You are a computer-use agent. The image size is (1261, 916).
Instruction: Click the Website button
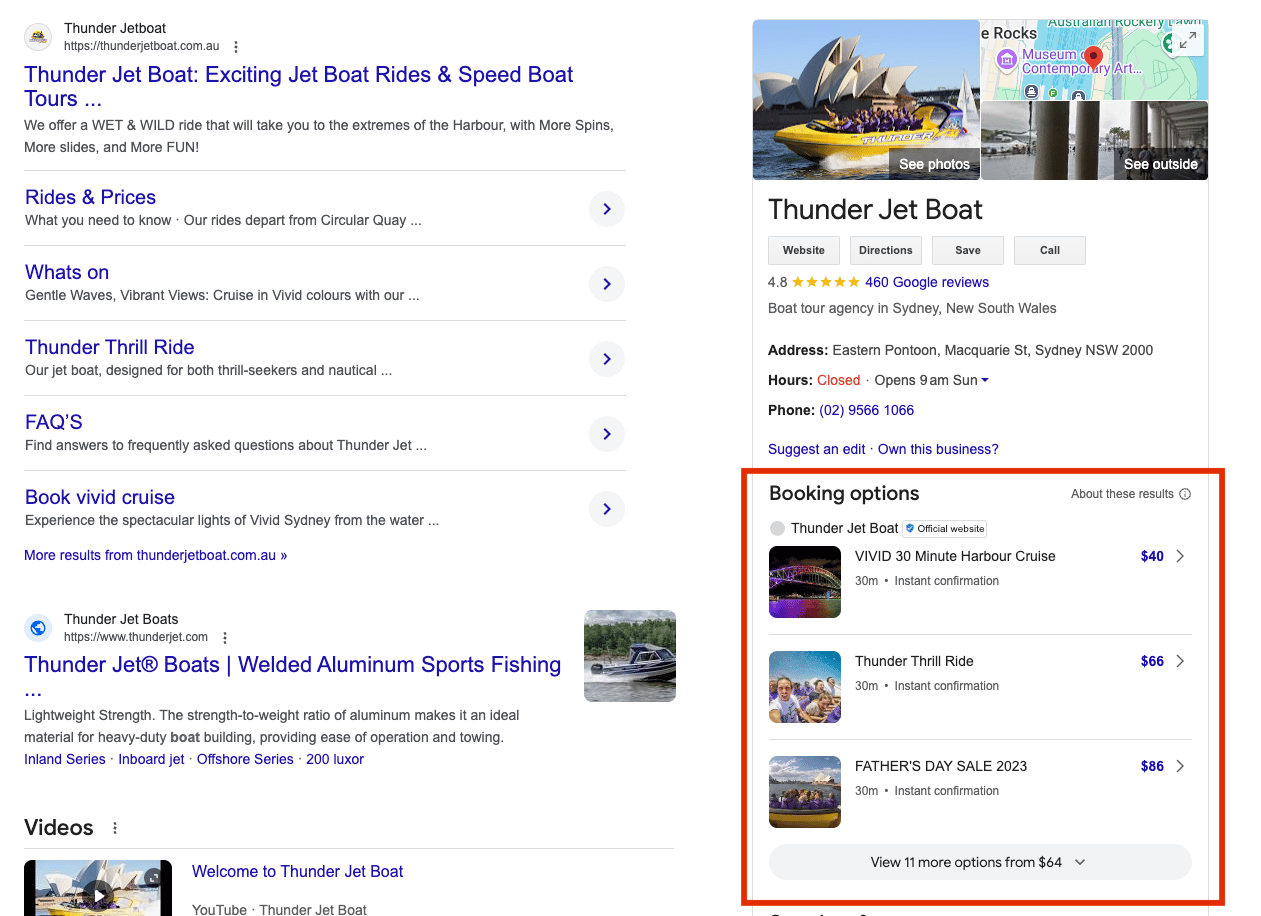[x=804, y=250]
